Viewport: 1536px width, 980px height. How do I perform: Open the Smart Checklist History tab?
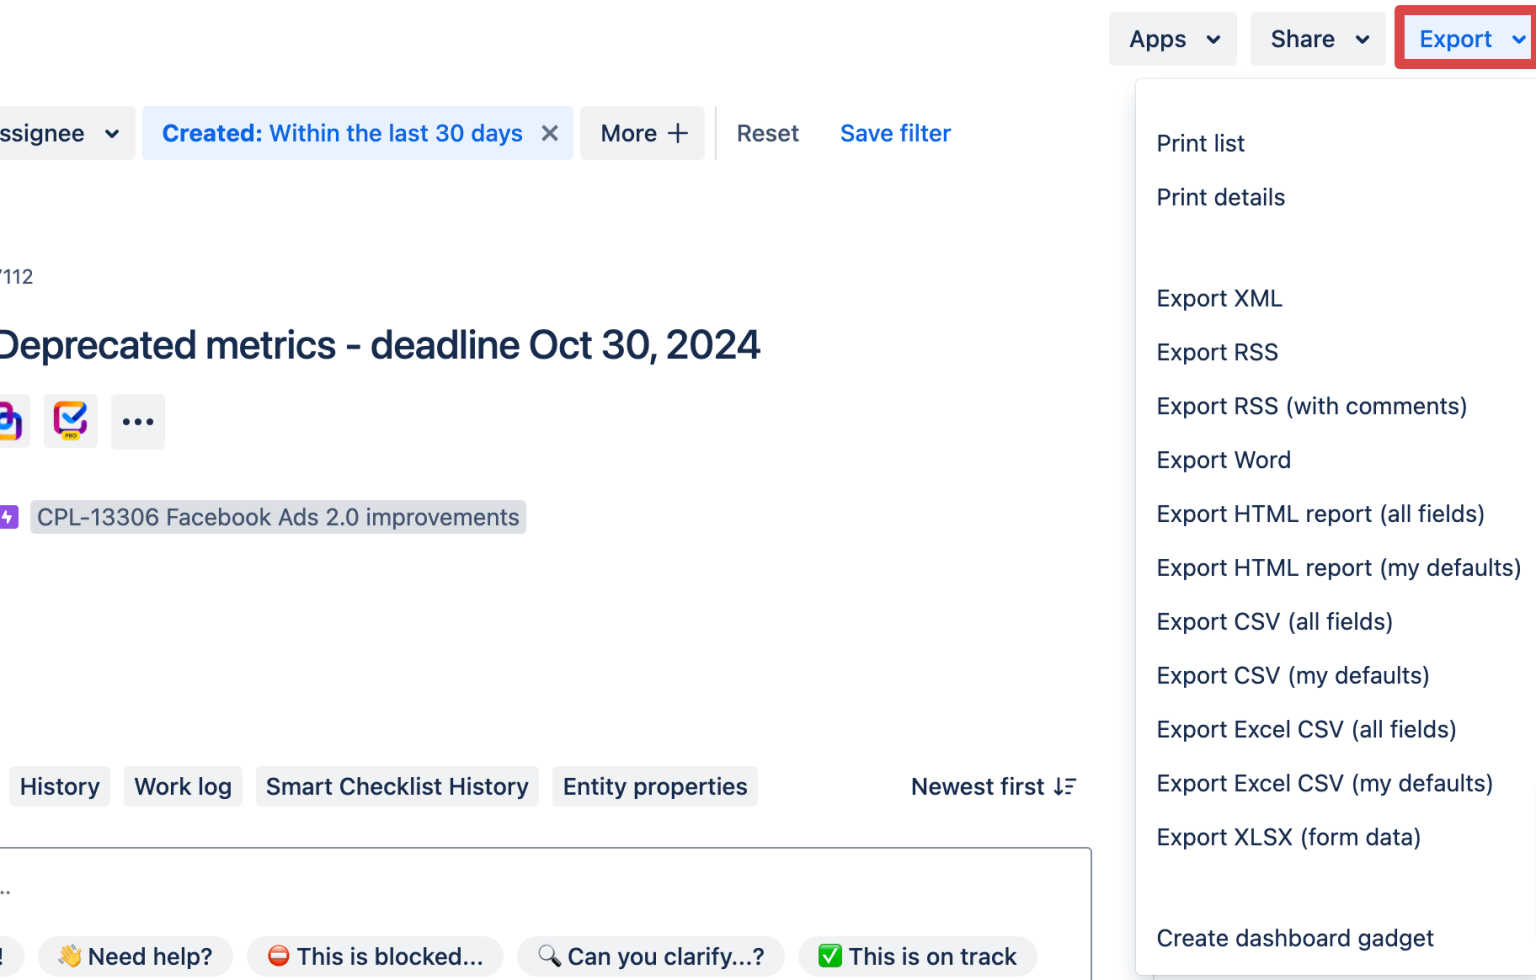coord(397,786)
